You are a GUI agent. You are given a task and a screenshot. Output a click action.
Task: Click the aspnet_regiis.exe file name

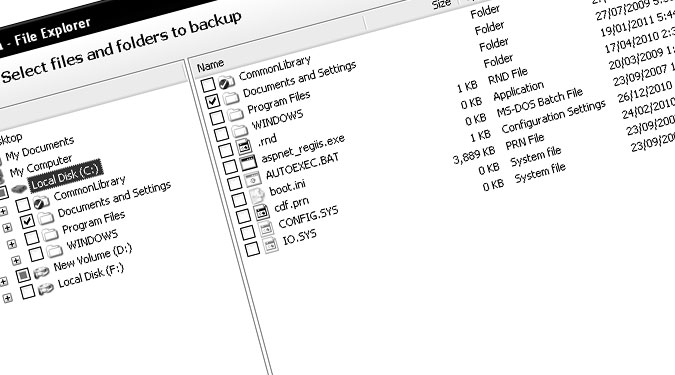(303, 149)
